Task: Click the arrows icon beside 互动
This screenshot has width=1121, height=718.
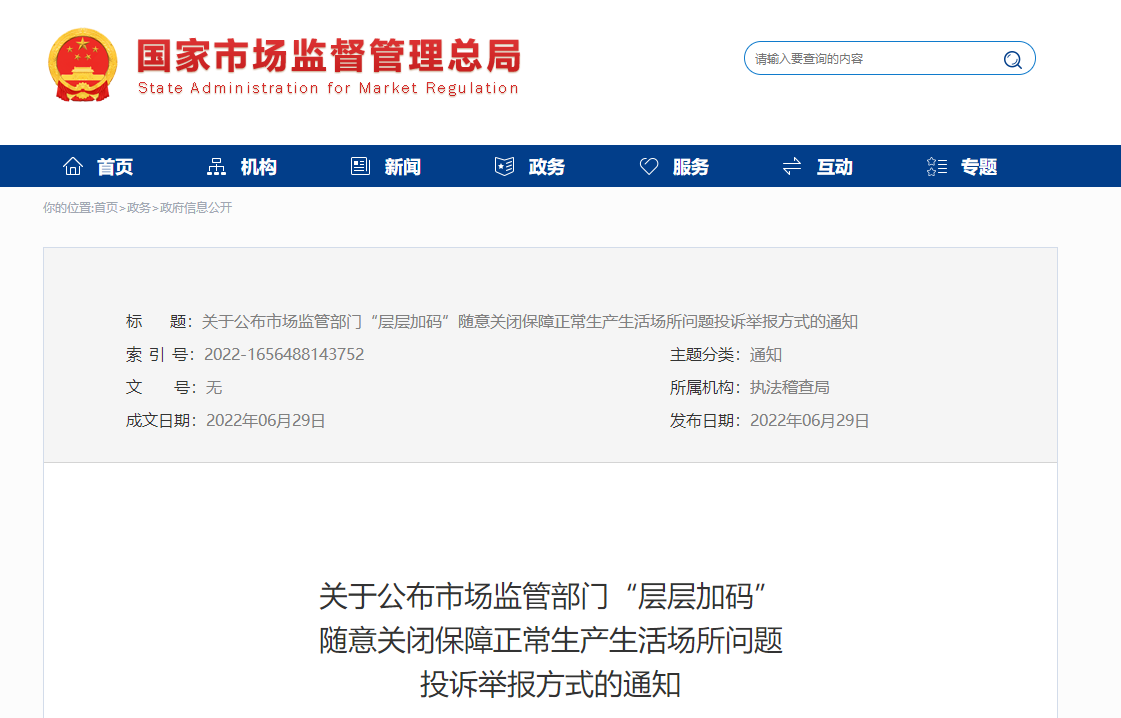Action: pyautogui.click(x=792, y=166)
